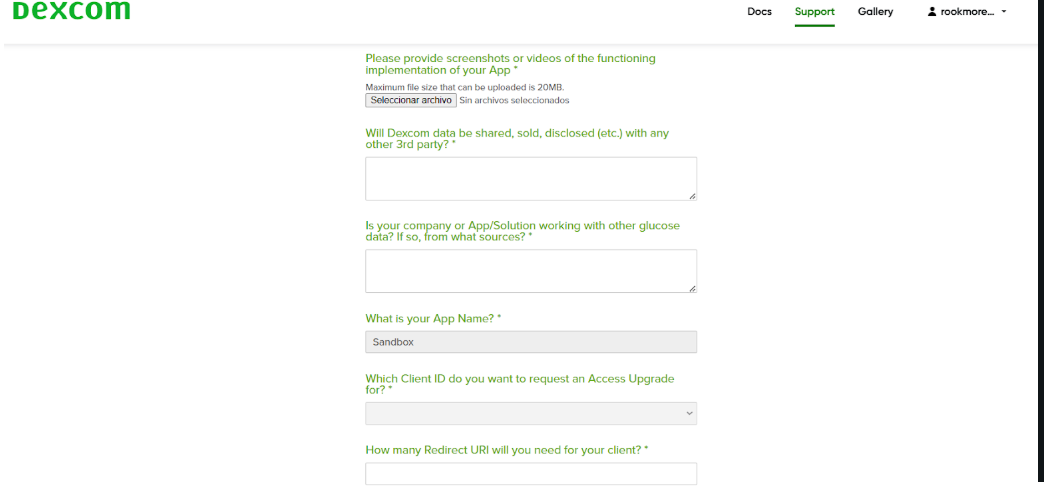
Task: Select the App Name field containing Sandbox
Action: point(530,342)
